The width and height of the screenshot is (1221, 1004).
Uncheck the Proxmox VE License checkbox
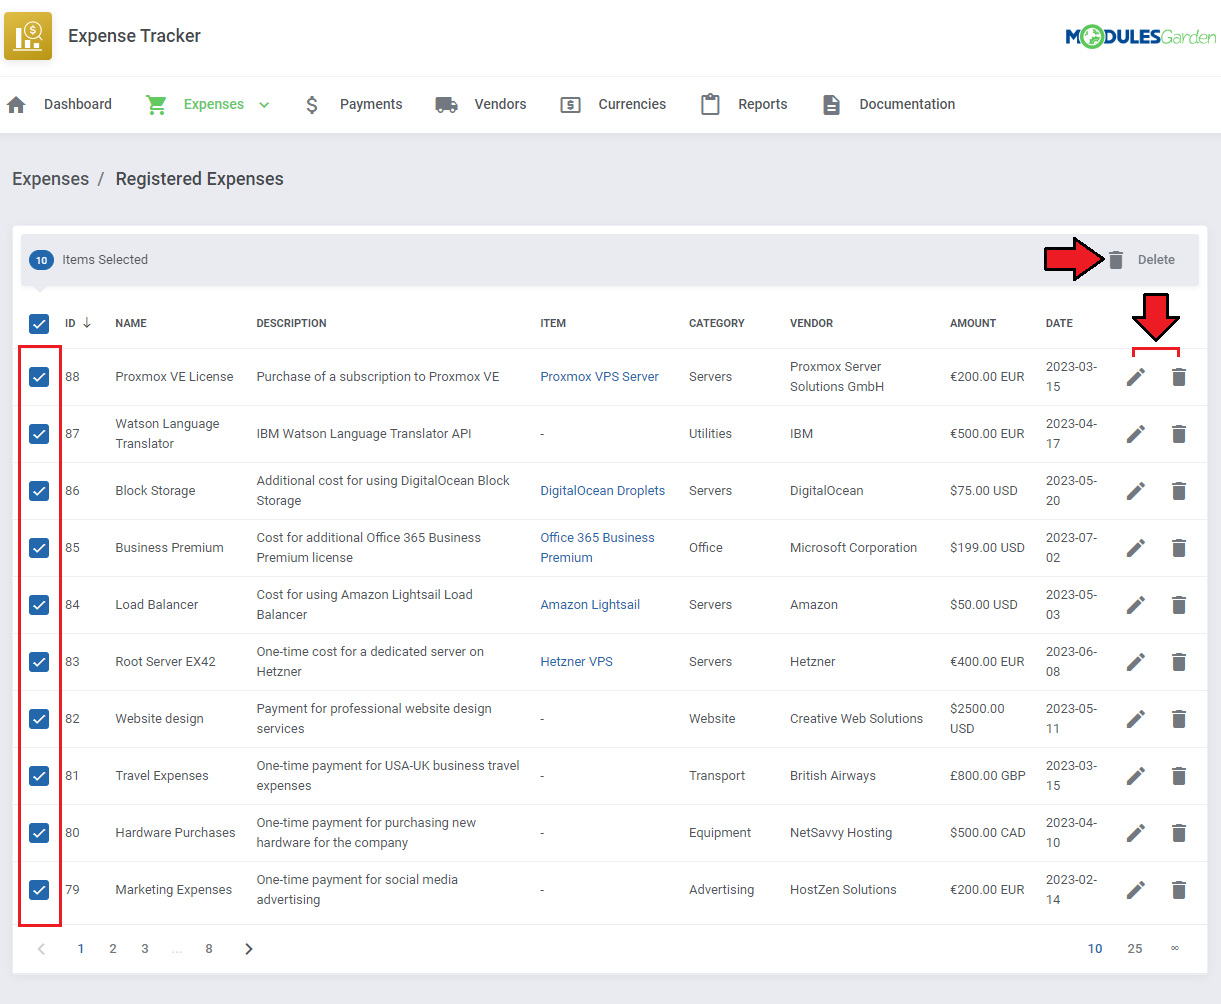pos(39,377)
